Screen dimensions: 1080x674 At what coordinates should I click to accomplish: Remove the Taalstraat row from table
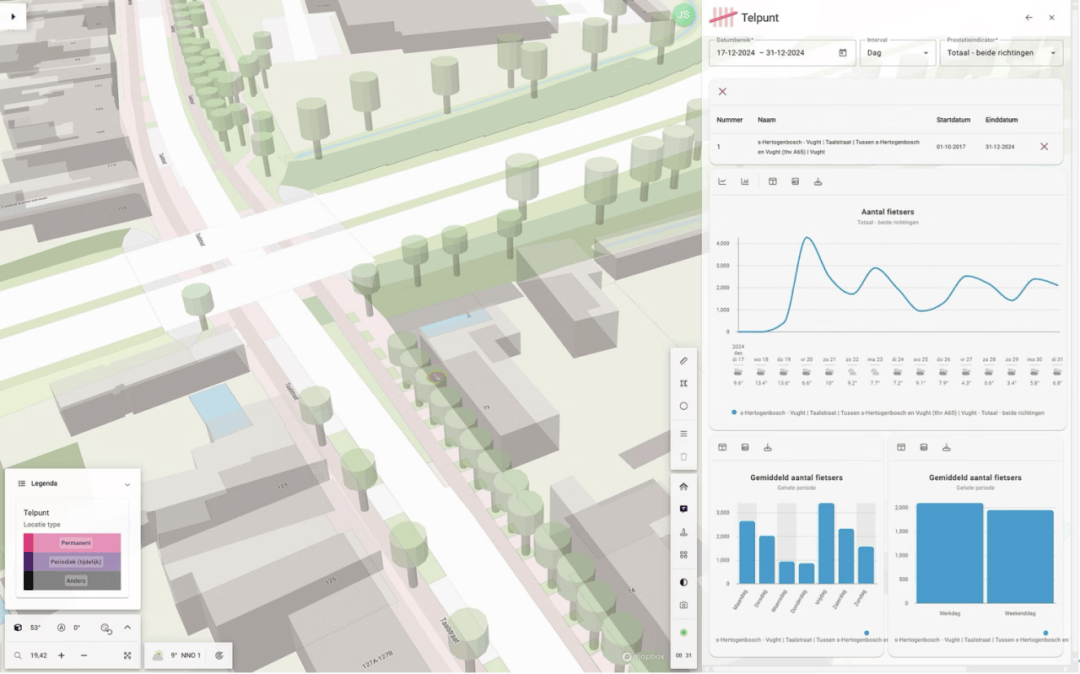1044,147
